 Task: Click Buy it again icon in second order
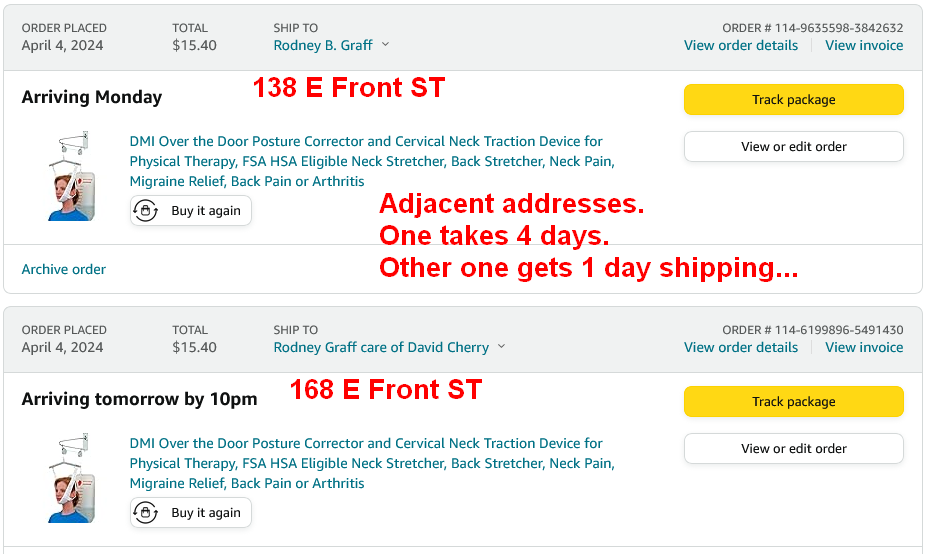point(146,513)
